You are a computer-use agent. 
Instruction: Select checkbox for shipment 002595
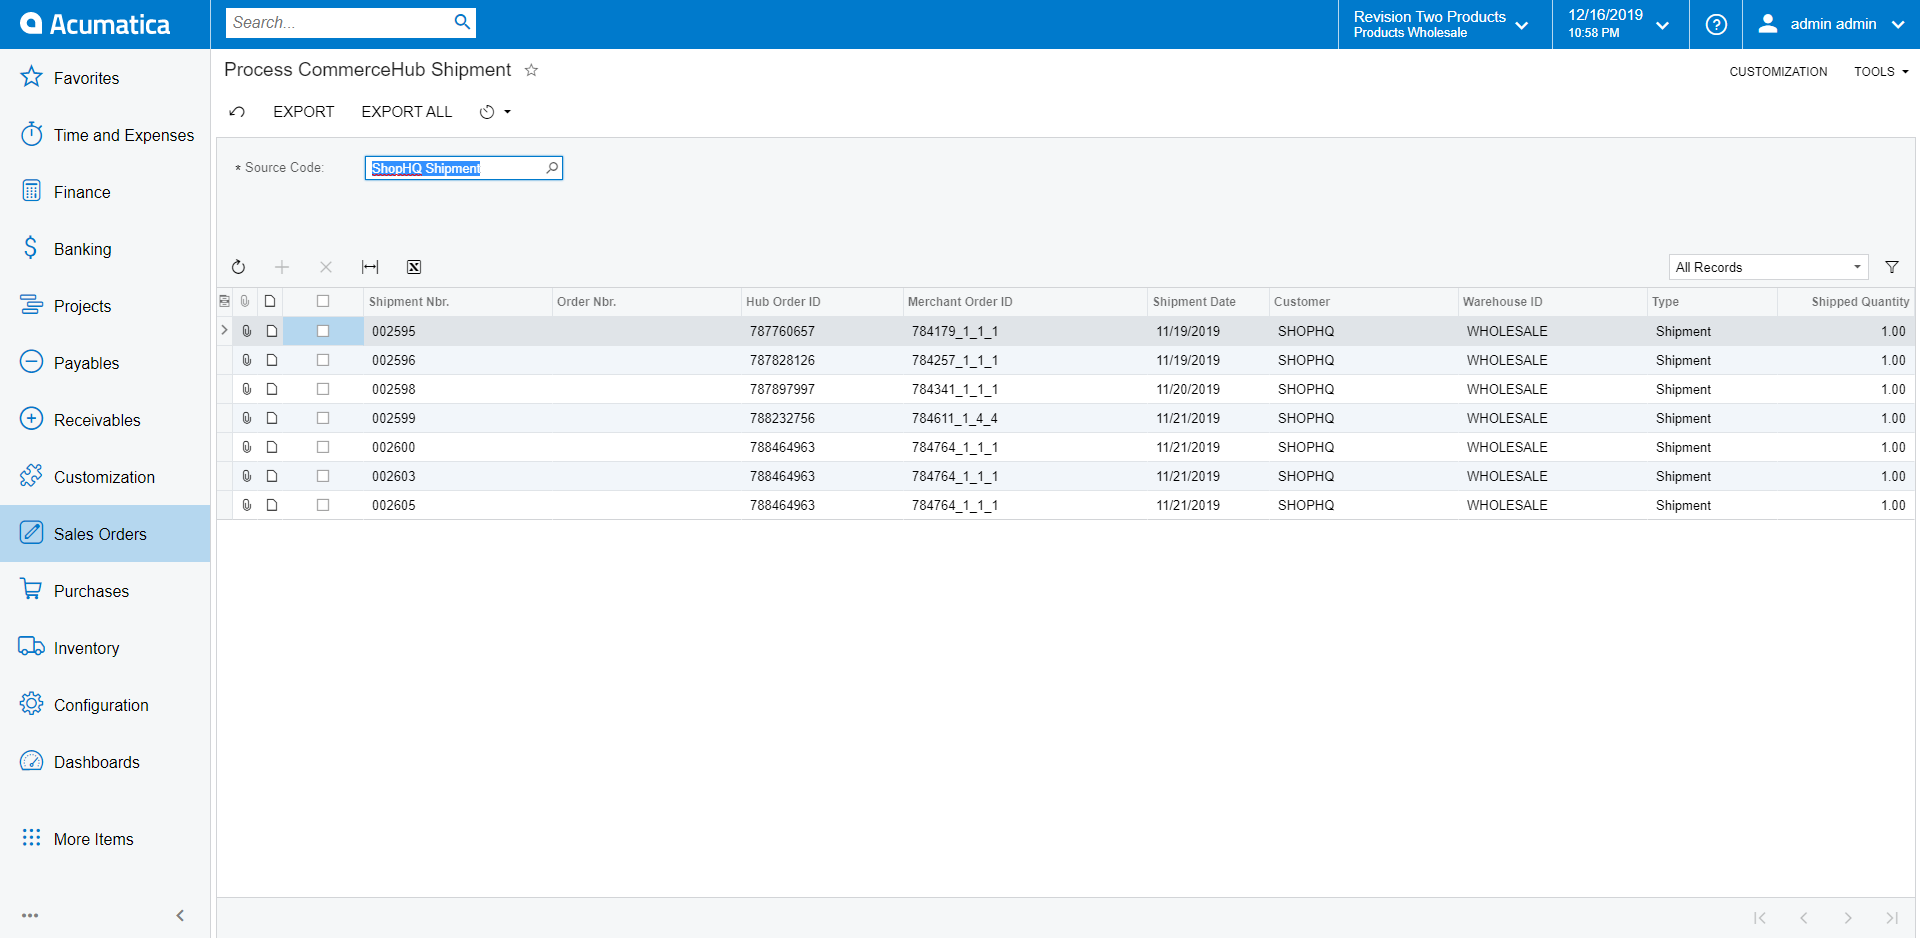tap(323, 331)
